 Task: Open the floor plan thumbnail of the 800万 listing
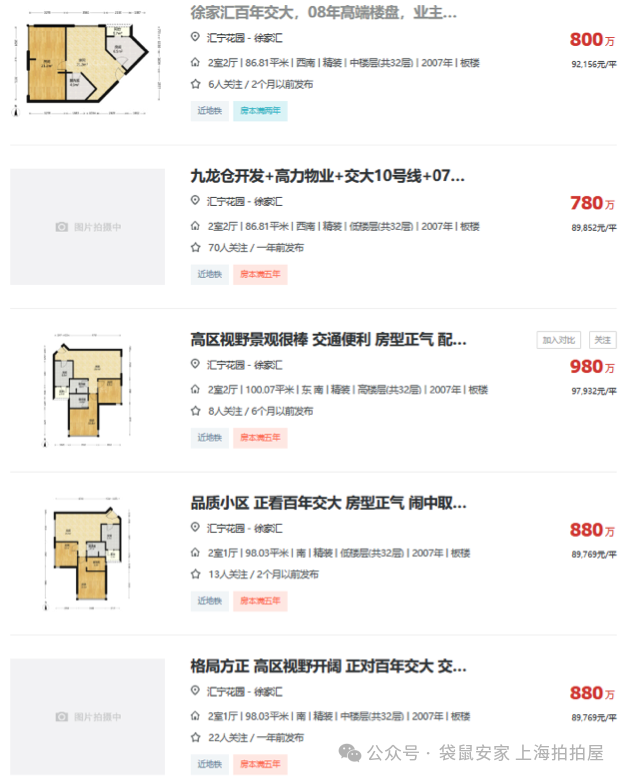tap(87, 64)
